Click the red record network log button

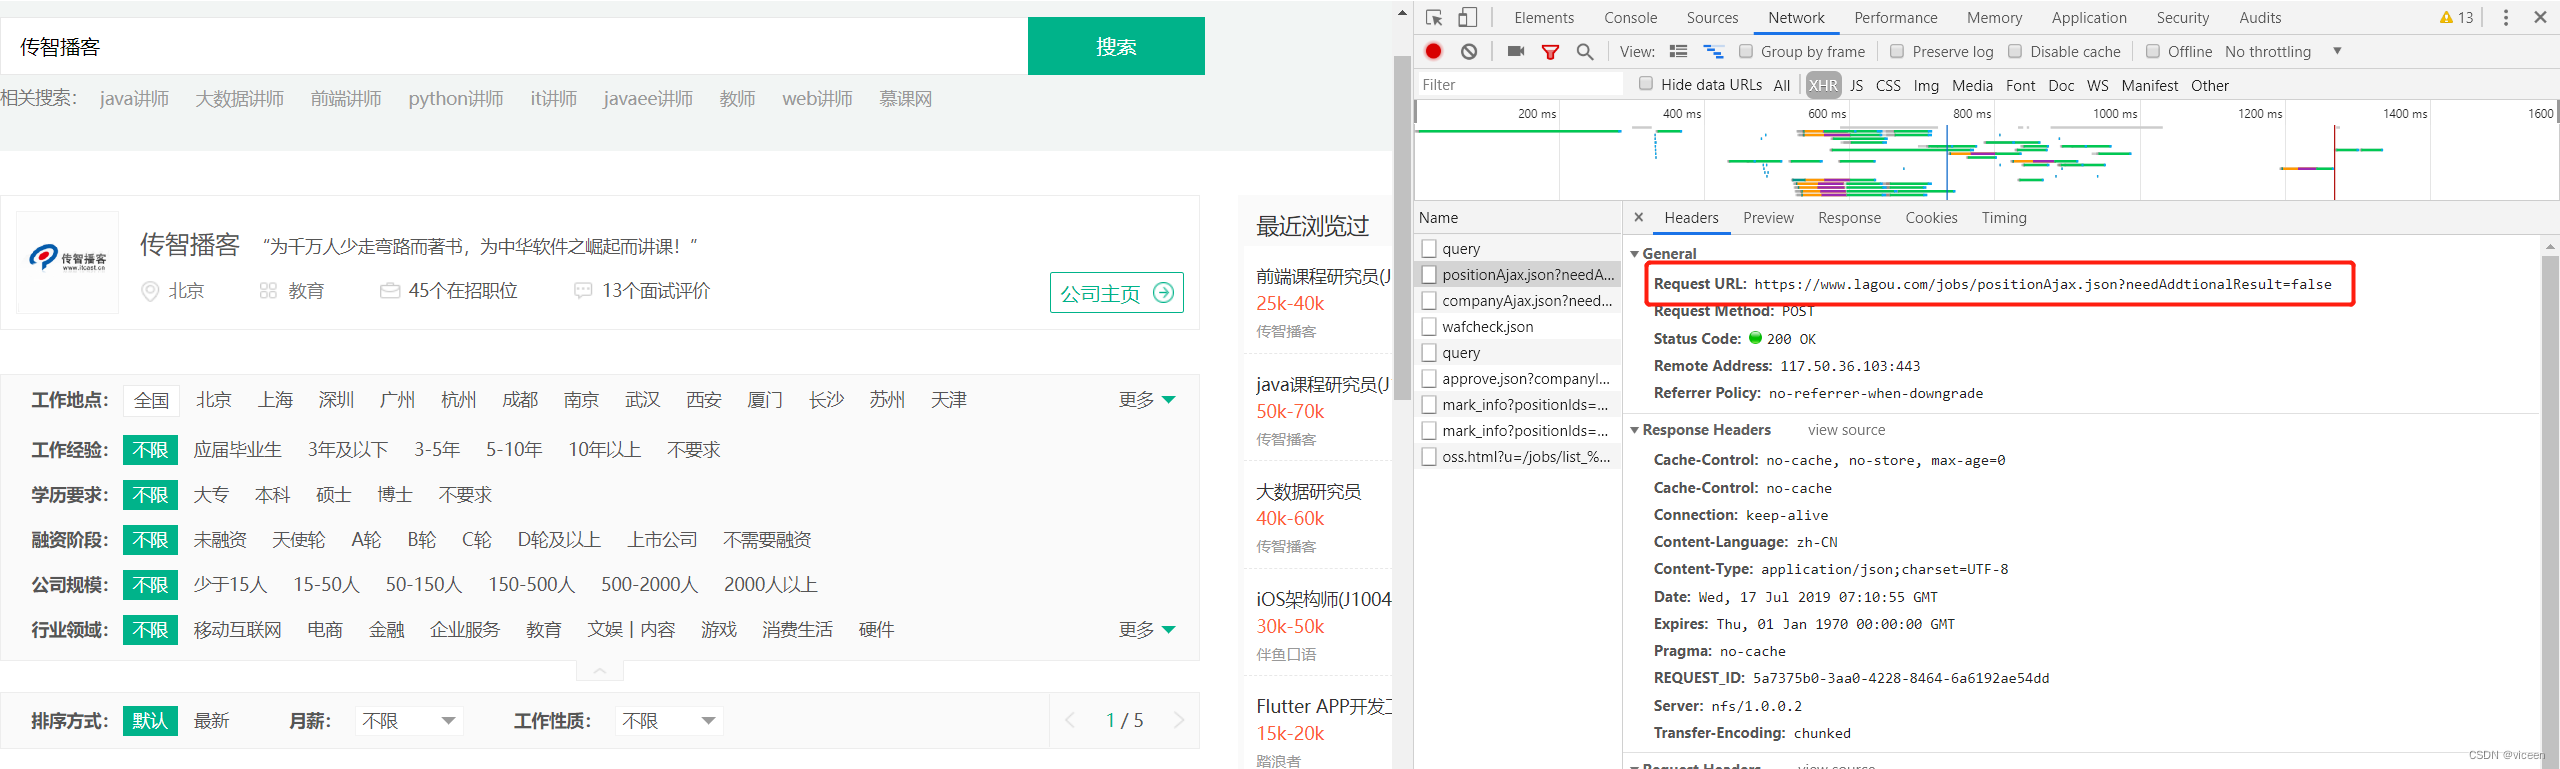coord(1434,51)
